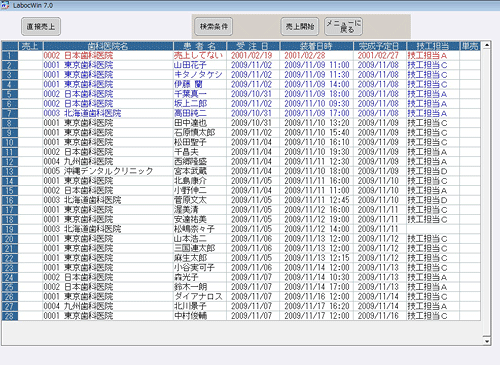Click the 歯科医院名 column header
This screenshot has height=365, width=500.
(x=108, y=46)
